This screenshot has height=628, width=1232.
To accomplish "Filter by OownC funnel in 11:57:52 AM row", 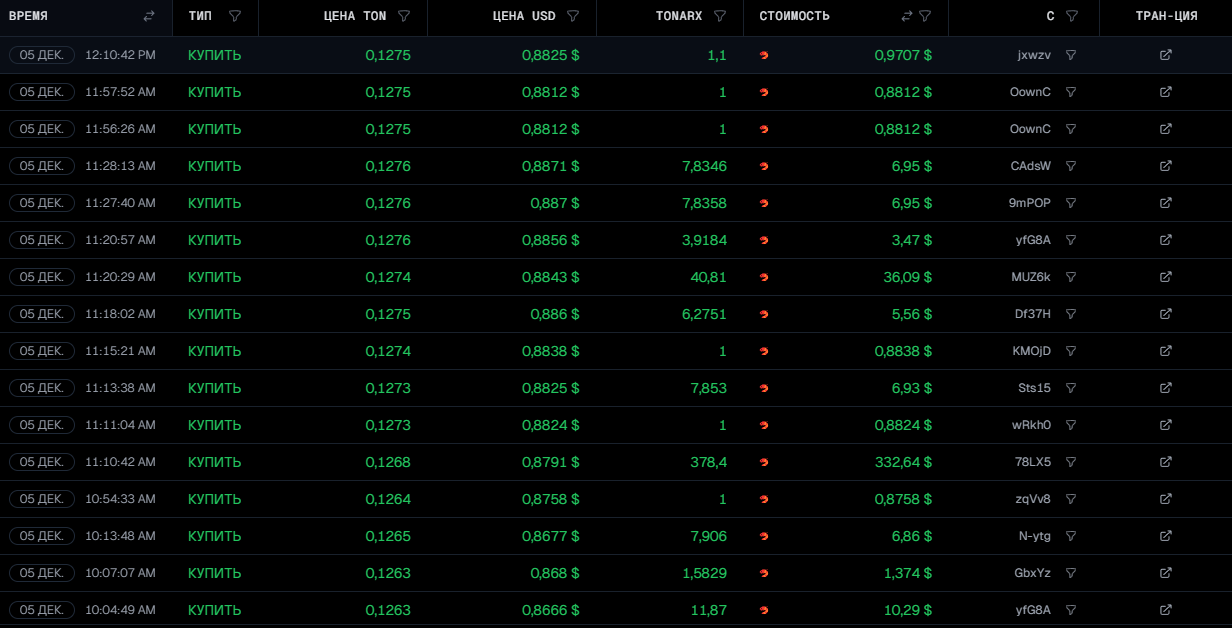I will [x=1071, y=92].
